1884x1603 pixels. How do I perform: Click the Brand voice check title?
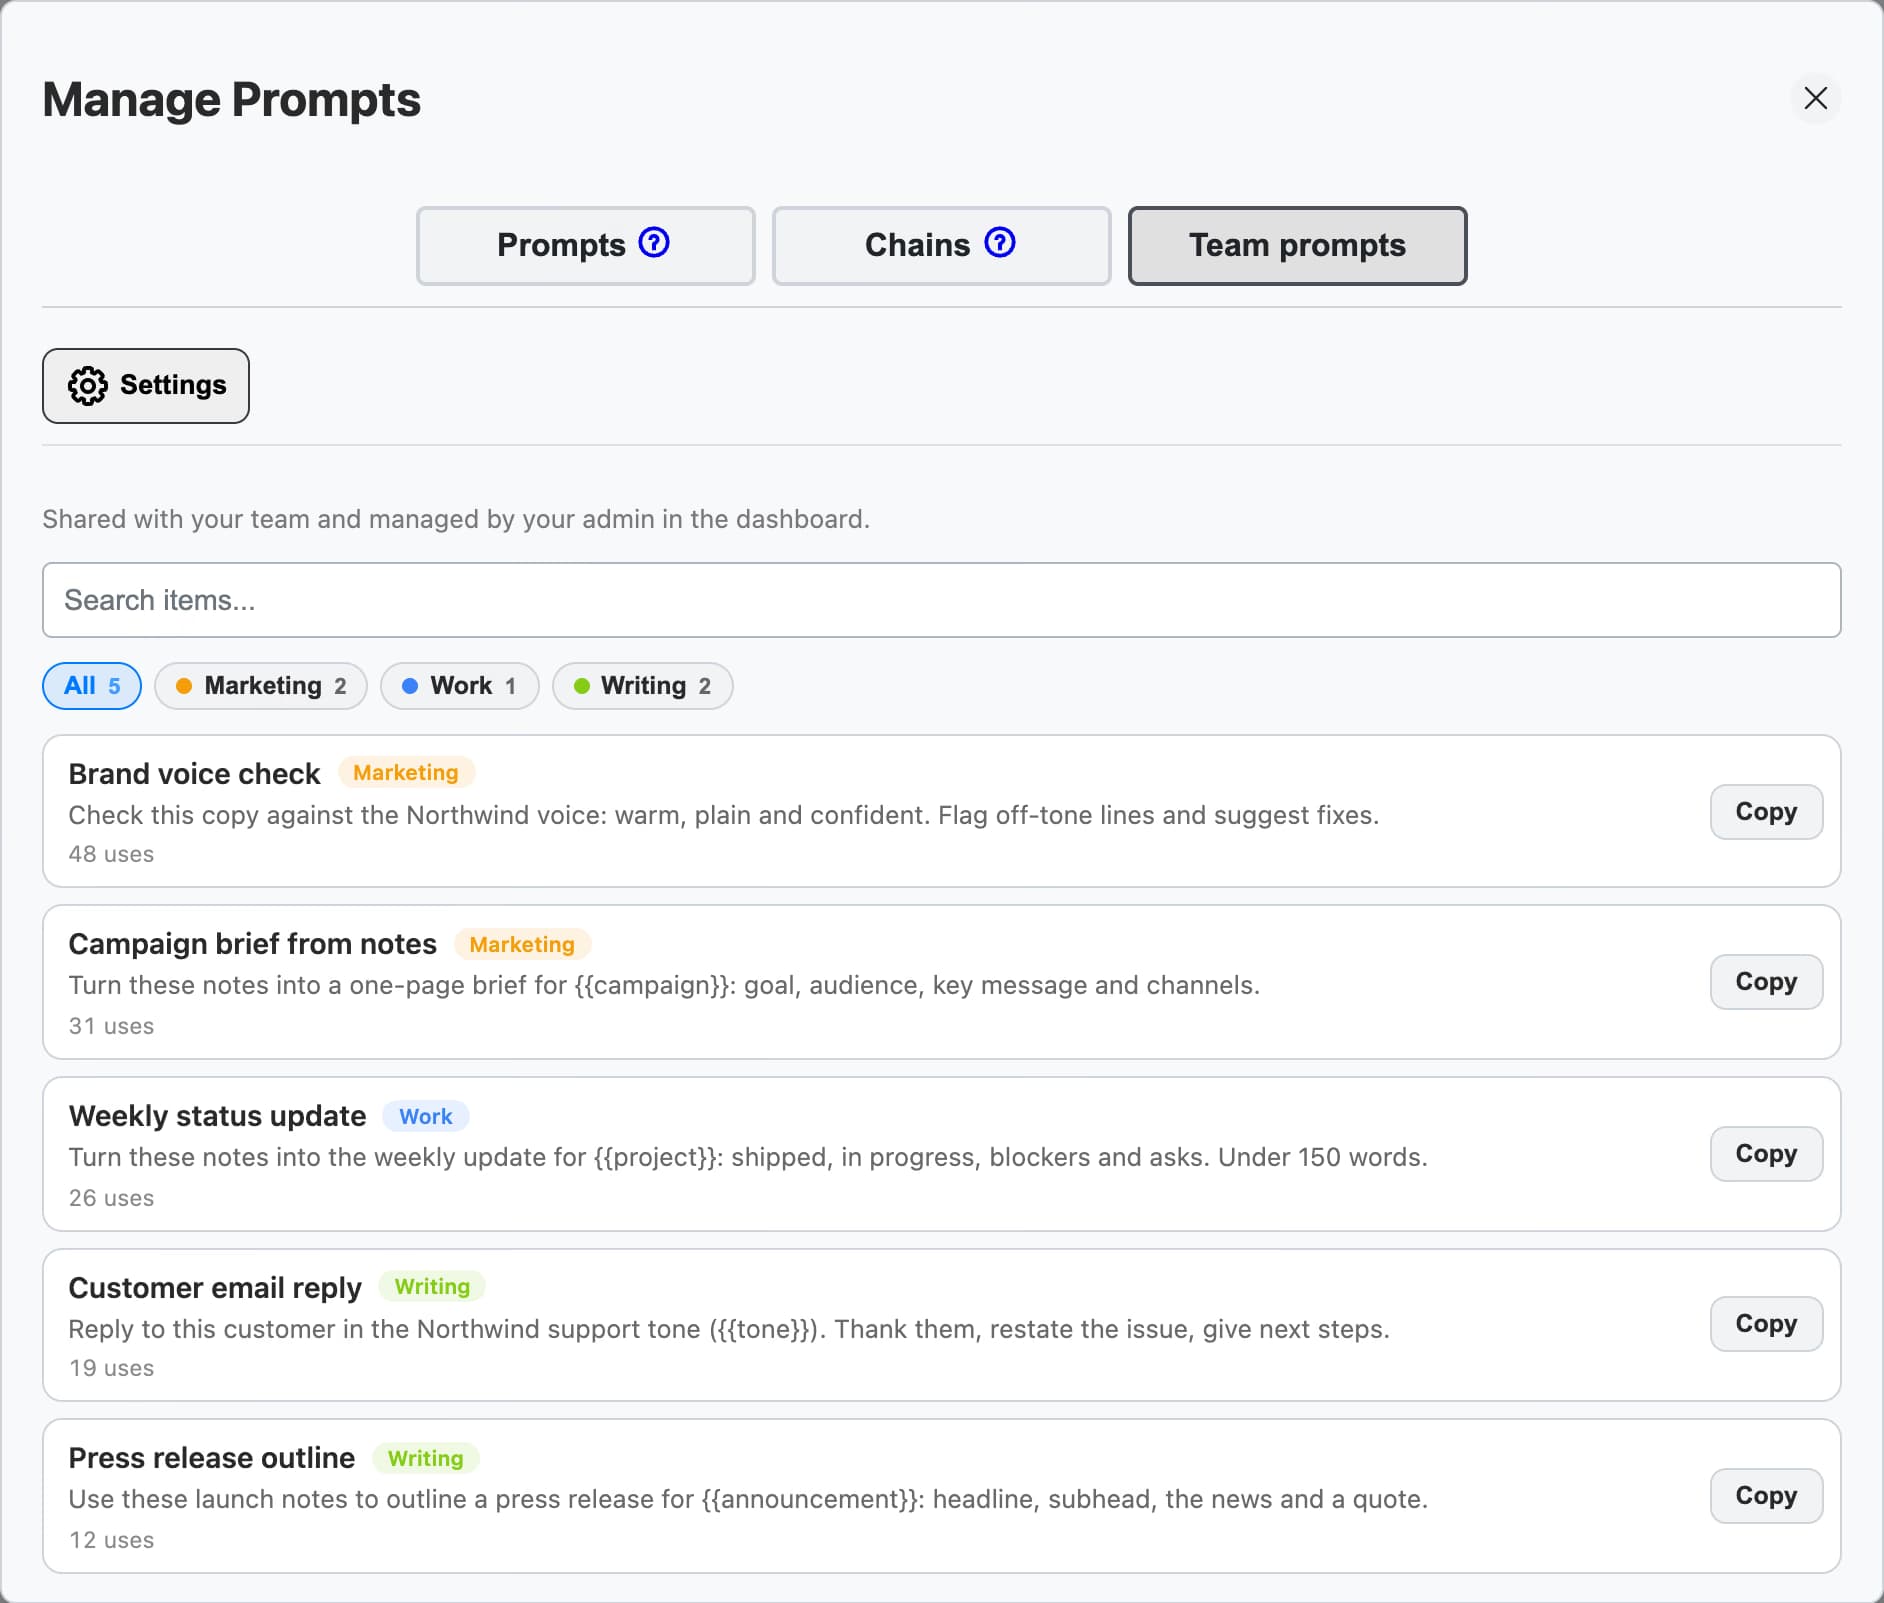194,774
